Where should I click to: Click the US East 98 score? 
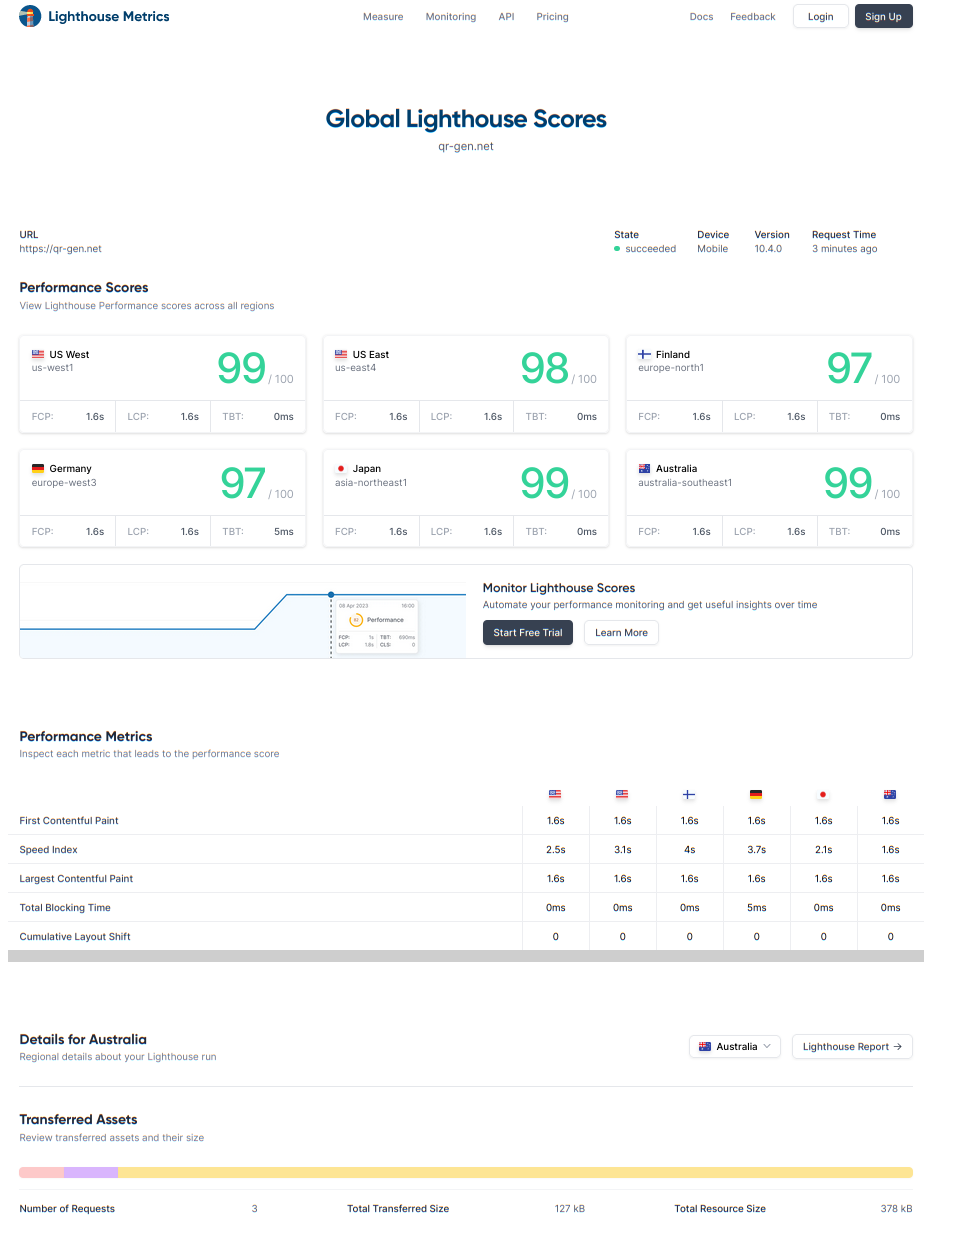pyautogui.click(x=545, y=369)
